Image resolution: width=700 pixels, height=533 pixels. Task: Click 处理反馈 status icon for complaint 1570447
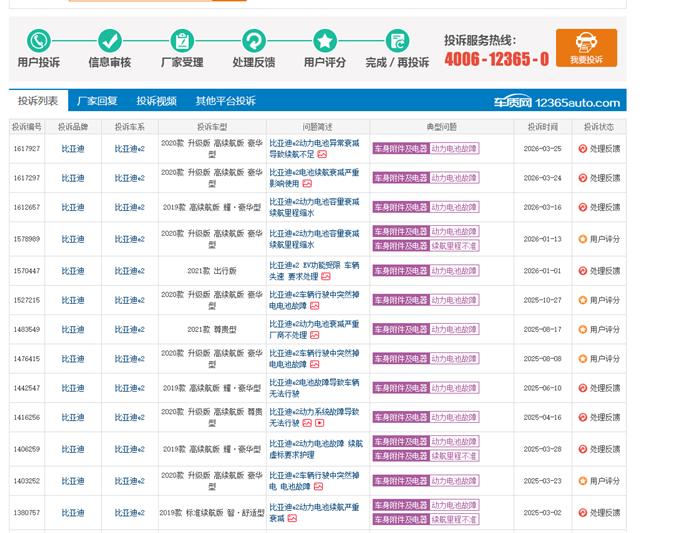click(582, 271)
